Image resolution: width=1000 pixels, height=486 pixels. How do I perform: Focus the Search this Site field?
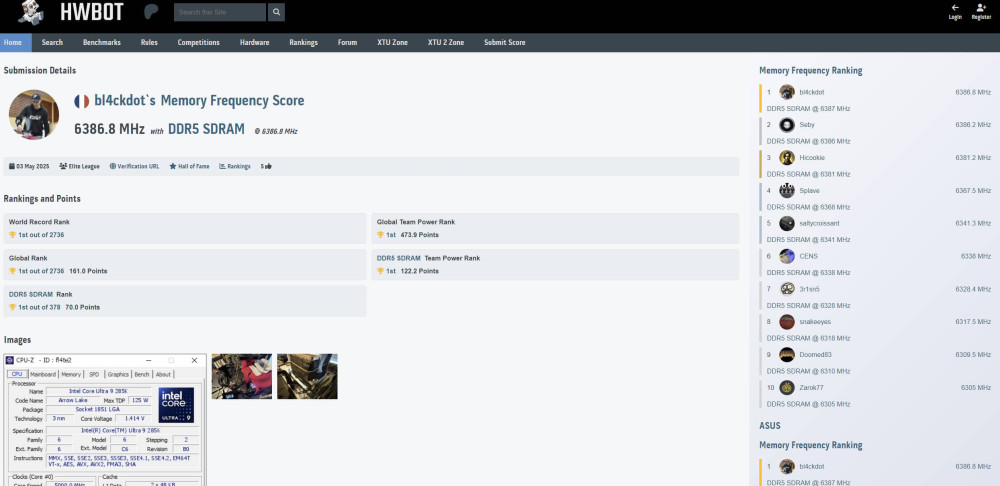220,12
